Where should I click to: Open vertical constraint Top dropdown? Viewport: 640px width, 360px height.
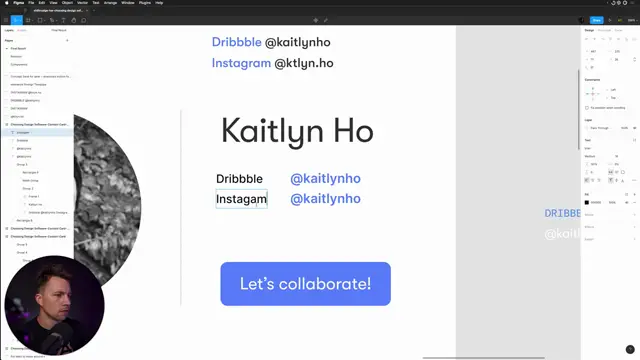[x=613, y=98]
